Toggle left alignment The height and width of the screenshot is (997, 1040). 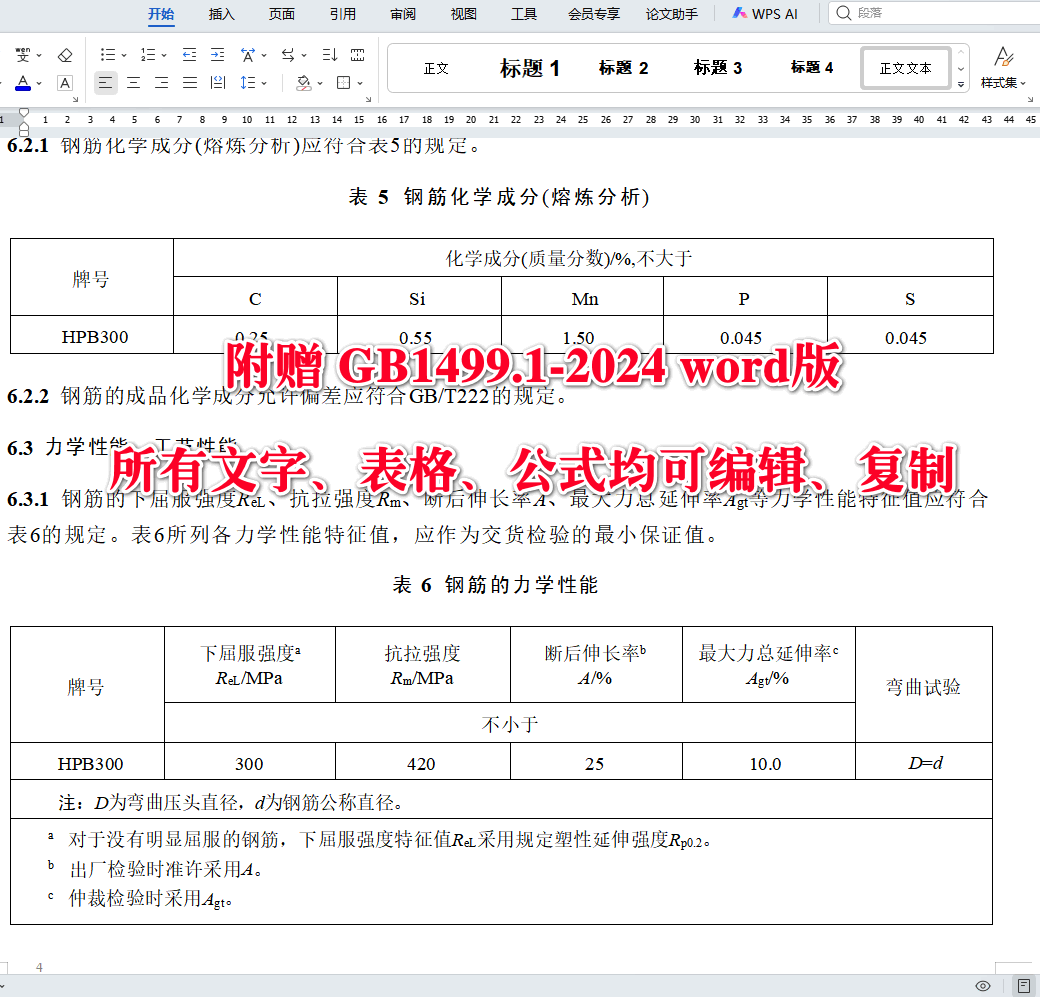pyautogui.click(x=105, y=83)
